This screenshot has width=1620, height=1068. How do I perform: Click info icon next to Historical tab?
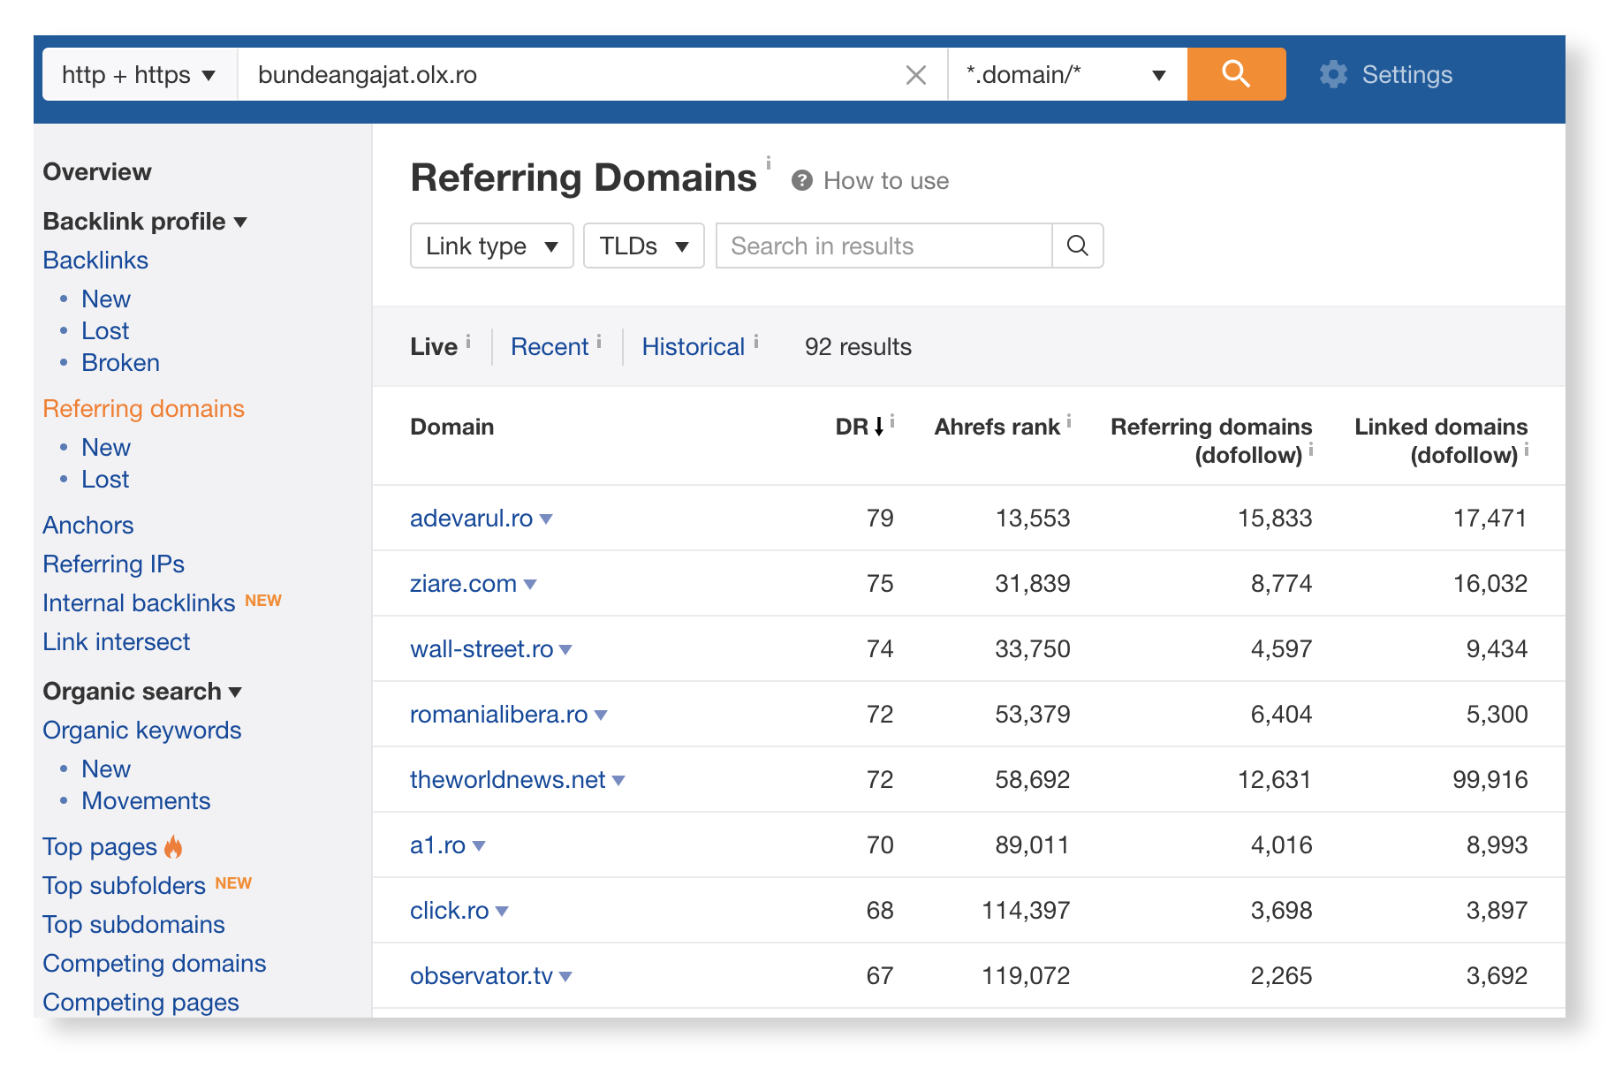756,341
